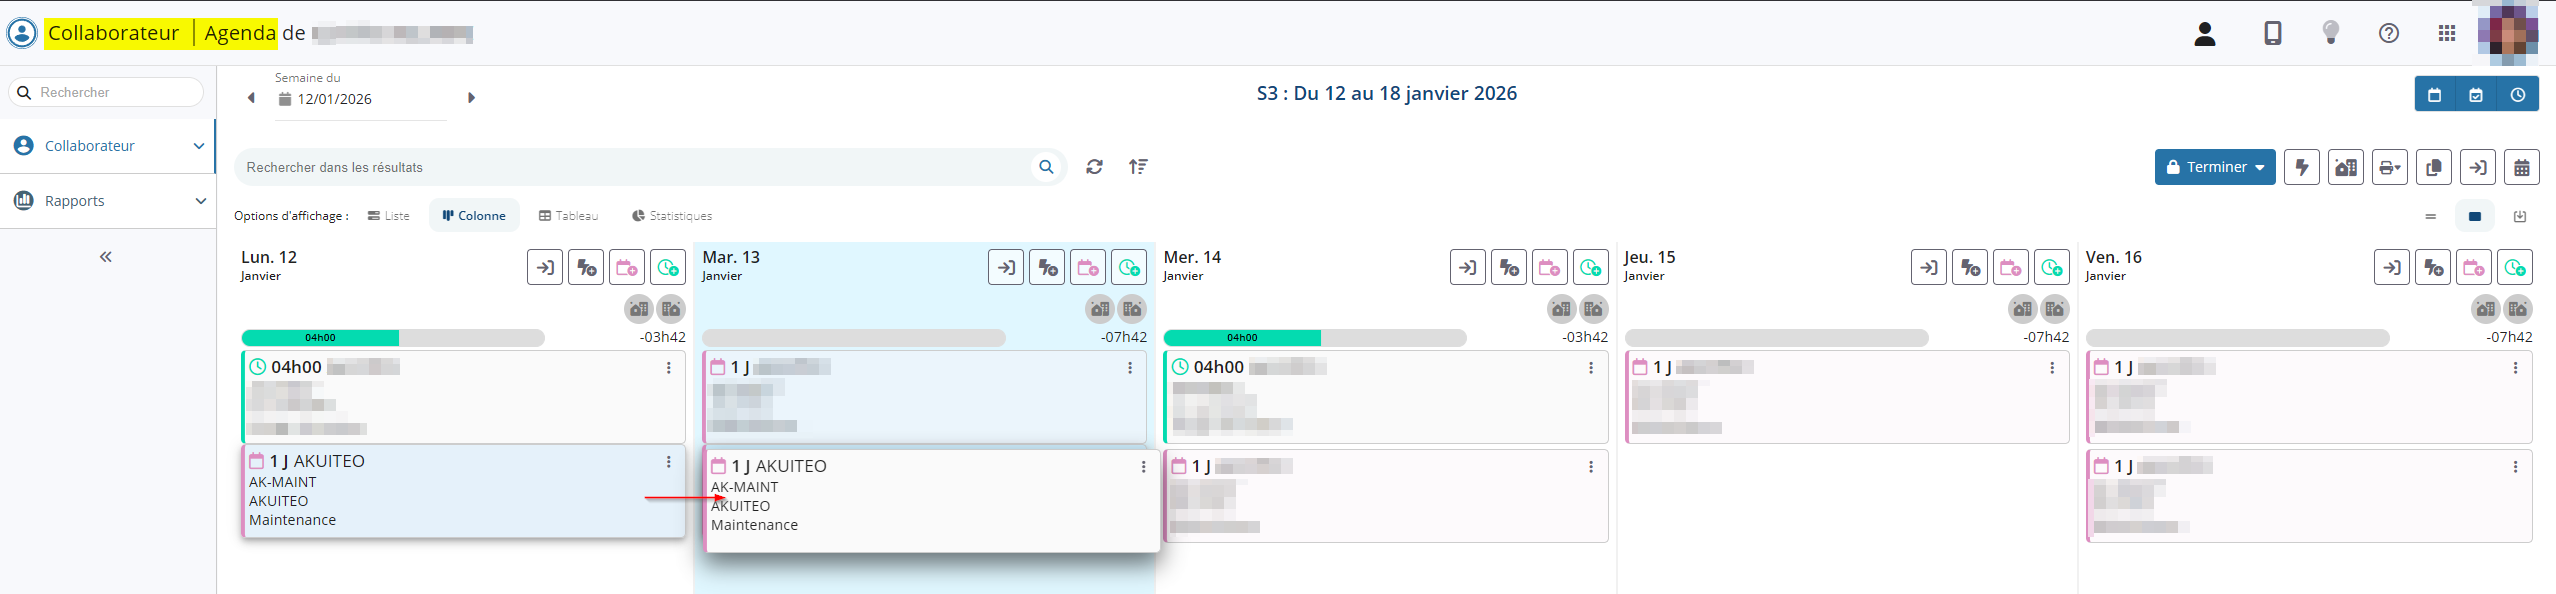The height and width of the screenshot is (594, 2556).
Task: Add a clock time entry on Lun. 12
Action: (x=668, y=268)
